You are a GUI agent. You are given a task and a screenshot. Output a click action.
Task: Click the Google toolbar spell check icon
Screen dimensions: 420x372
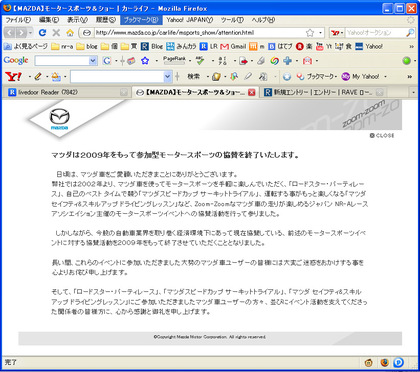point(200,61)
